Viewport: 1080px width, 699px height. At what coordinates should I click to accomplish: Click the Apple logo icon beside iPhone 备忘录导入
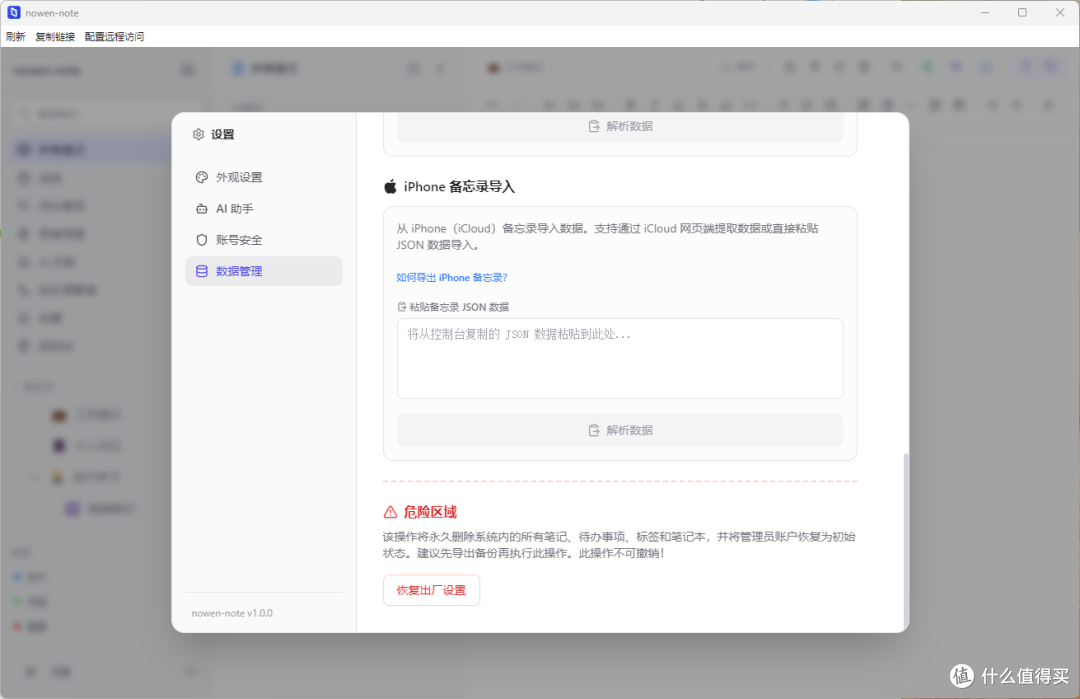[391, 187]
